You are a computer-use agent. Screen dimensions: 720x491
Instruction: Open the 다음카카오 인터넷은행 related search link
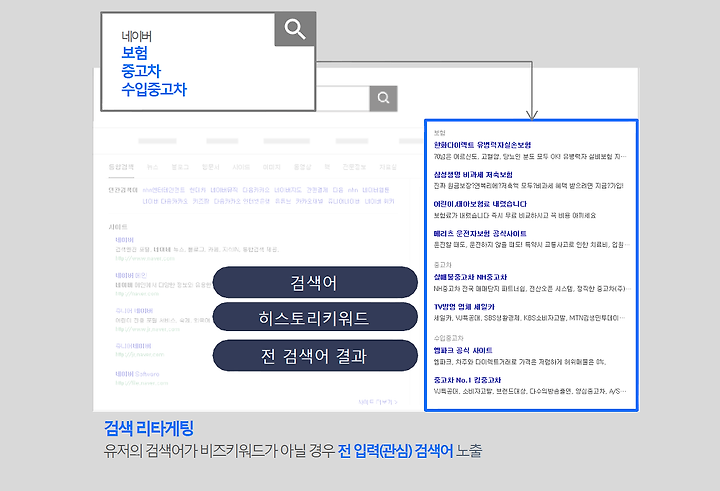(242, 201)
